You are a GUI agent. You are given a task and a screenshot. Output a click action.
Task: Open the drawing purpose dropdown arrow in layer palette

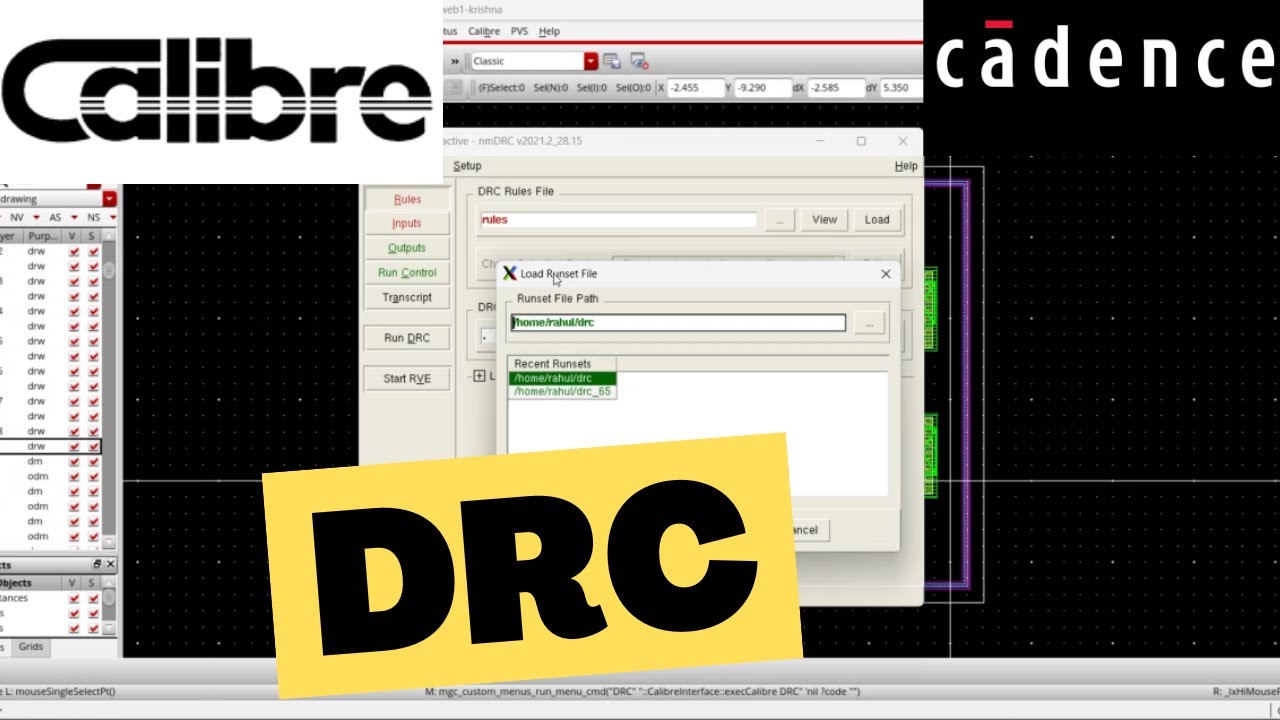(x=110, y=199)
